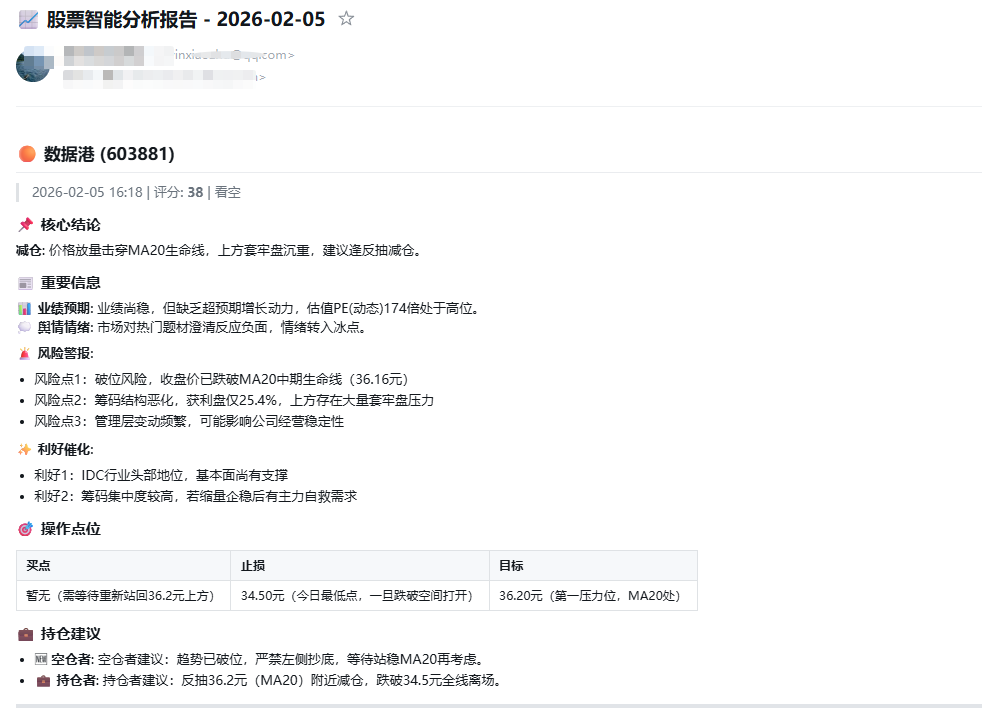Screen dimensions: 982x711
Task: Click the blurred recipient address line
Action: pyautogui.click(x=165, y=77)
